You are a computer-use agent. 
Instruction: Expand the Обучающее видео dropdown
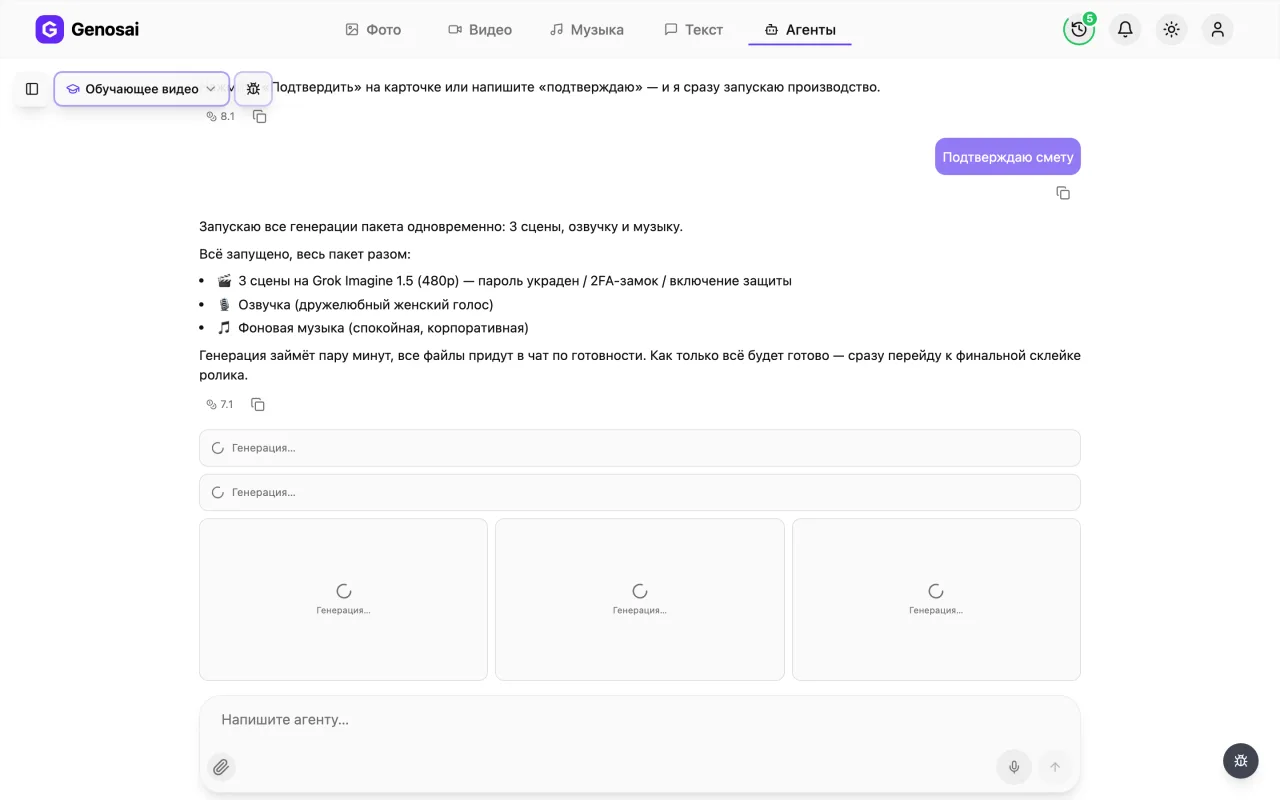pyautogui.click(x=142, y=89)
